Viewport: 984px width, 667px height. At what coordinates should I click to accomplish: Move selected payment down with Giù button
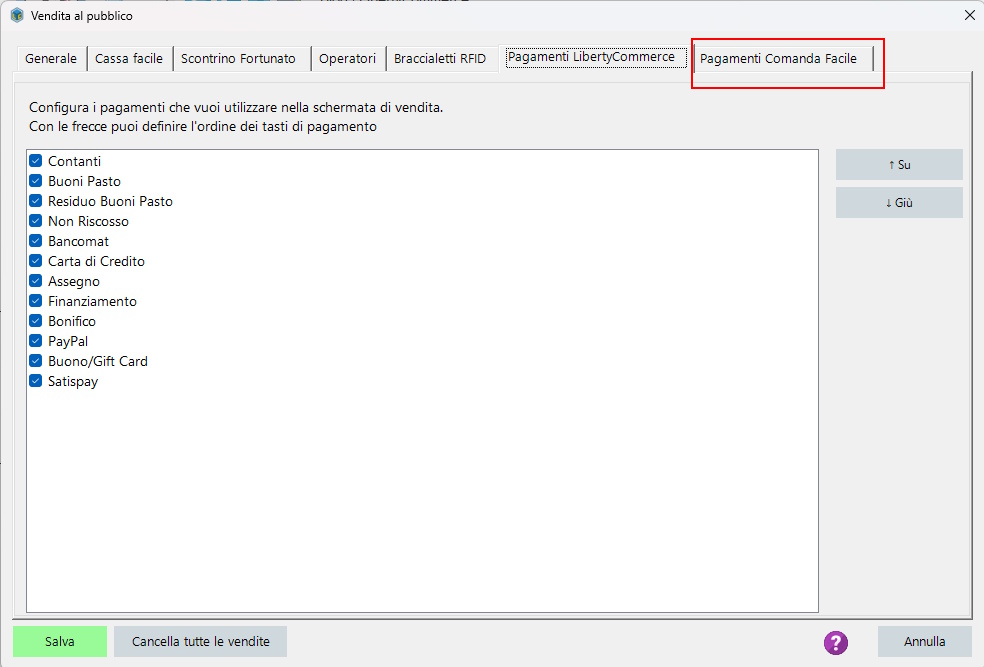pyautogui.click(x=899, y=203)
